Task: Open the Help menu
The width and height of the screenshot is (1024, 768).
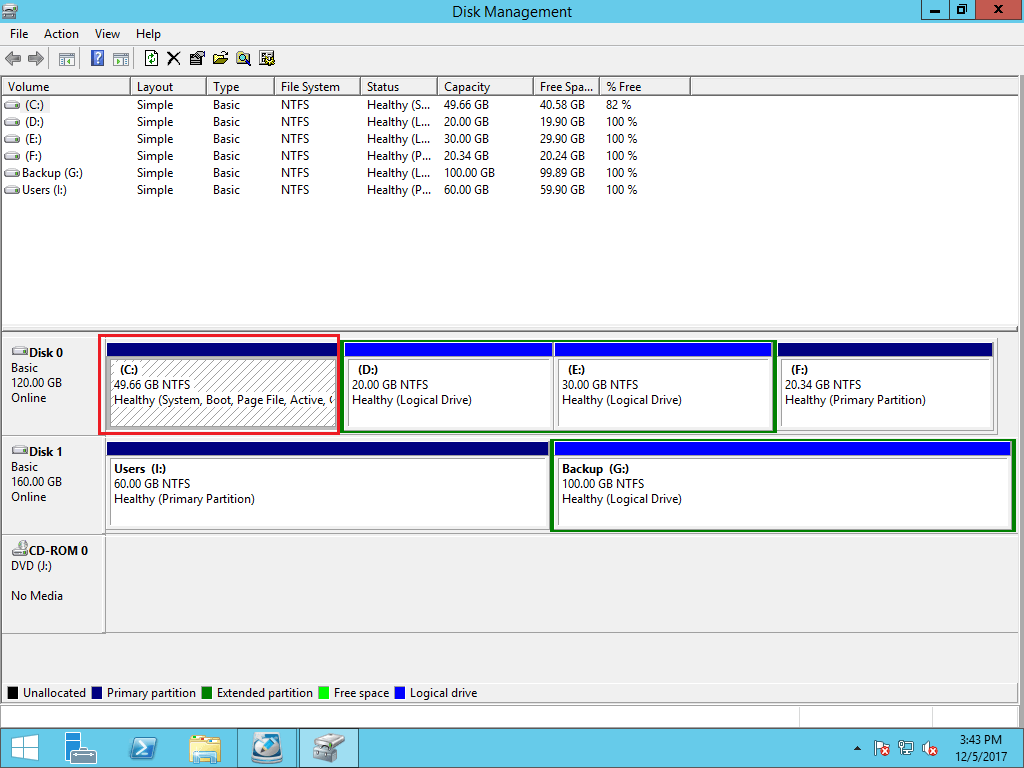Action: point(148,34)
